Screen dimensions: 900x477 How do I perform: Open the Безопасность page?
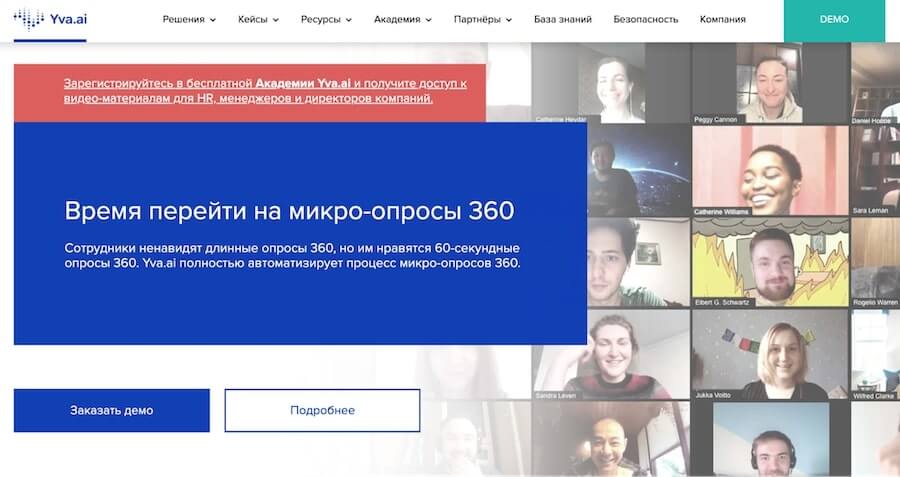tap(646, 19)
